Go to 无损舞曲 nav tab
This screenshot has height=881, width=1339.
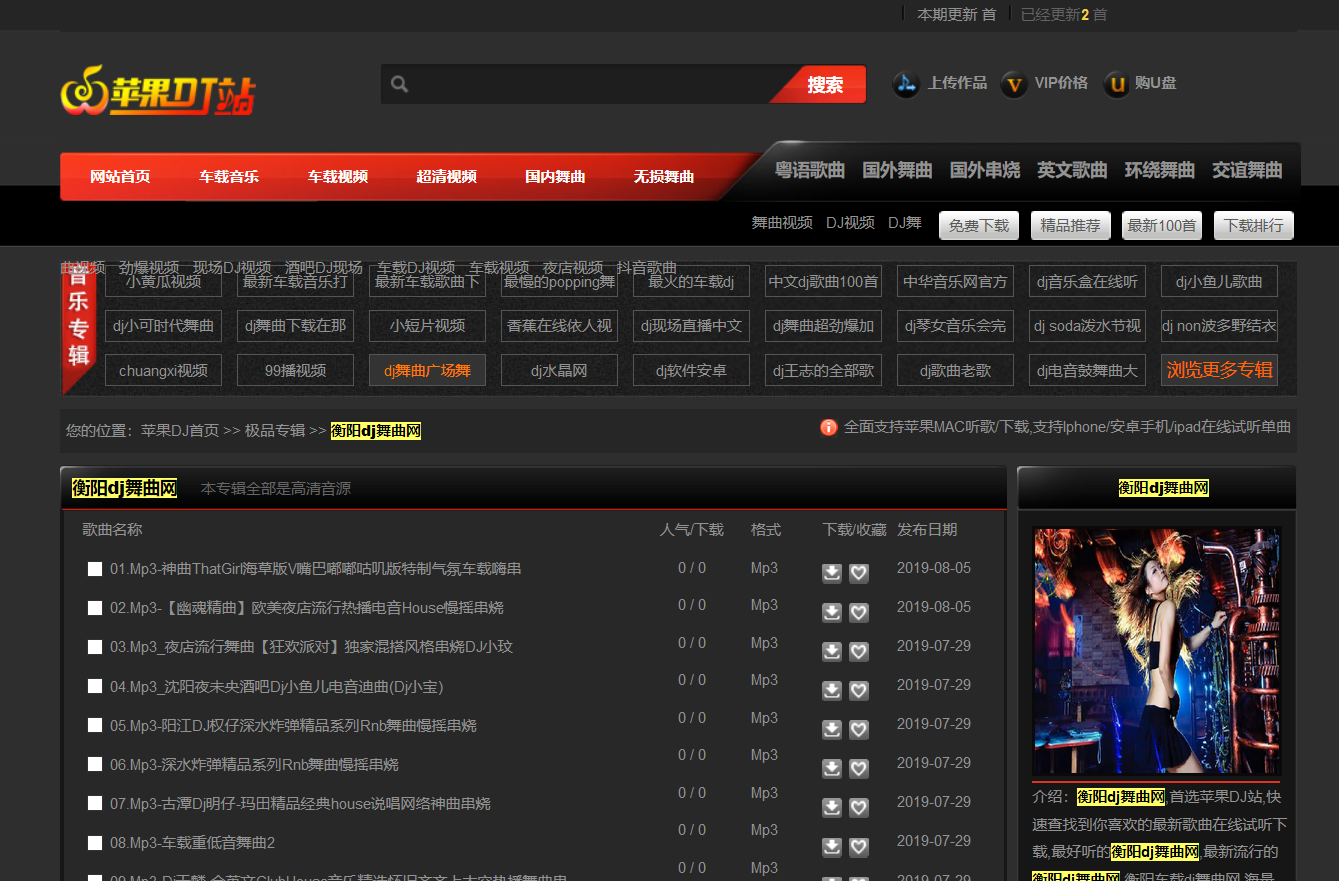[x=664, y=177]
